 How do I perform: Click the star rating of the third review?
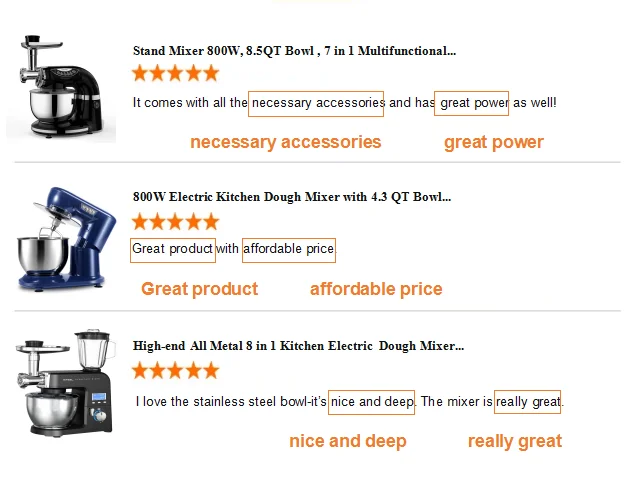(175, 370)
